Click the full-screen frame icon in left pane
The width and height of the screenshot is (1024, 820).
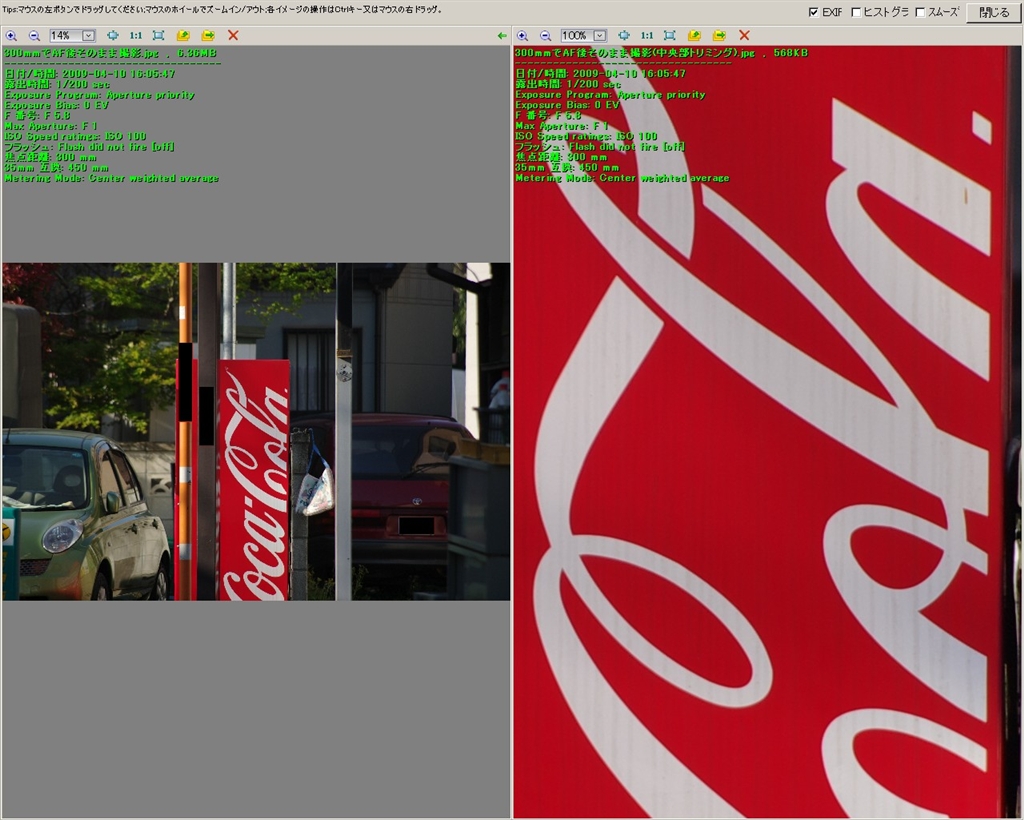pyautogui.click(x=158, y=36)
